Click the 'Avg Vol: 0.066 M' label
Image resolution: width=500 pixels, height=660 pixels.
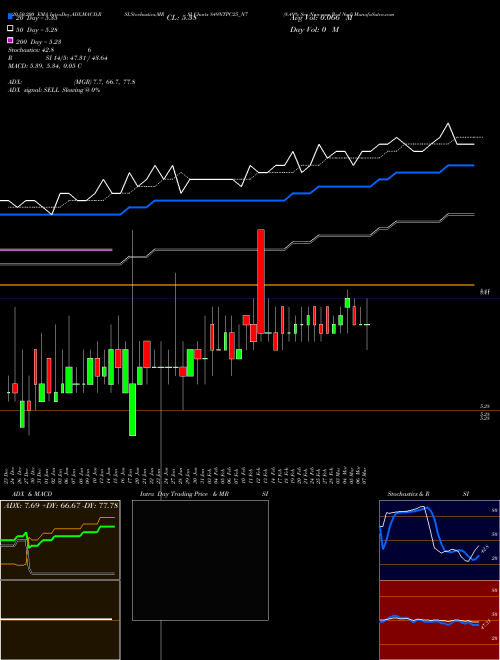[321, 18]
